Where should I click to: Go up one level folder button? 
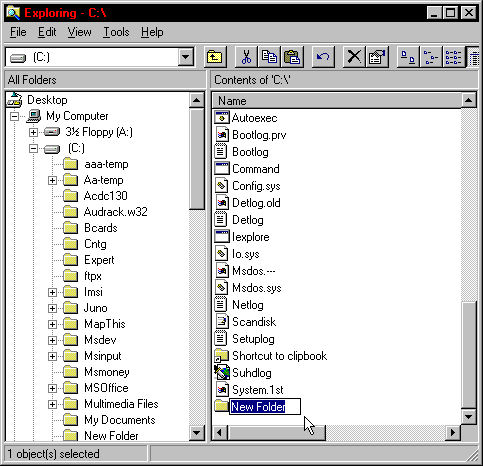(215, 57)
